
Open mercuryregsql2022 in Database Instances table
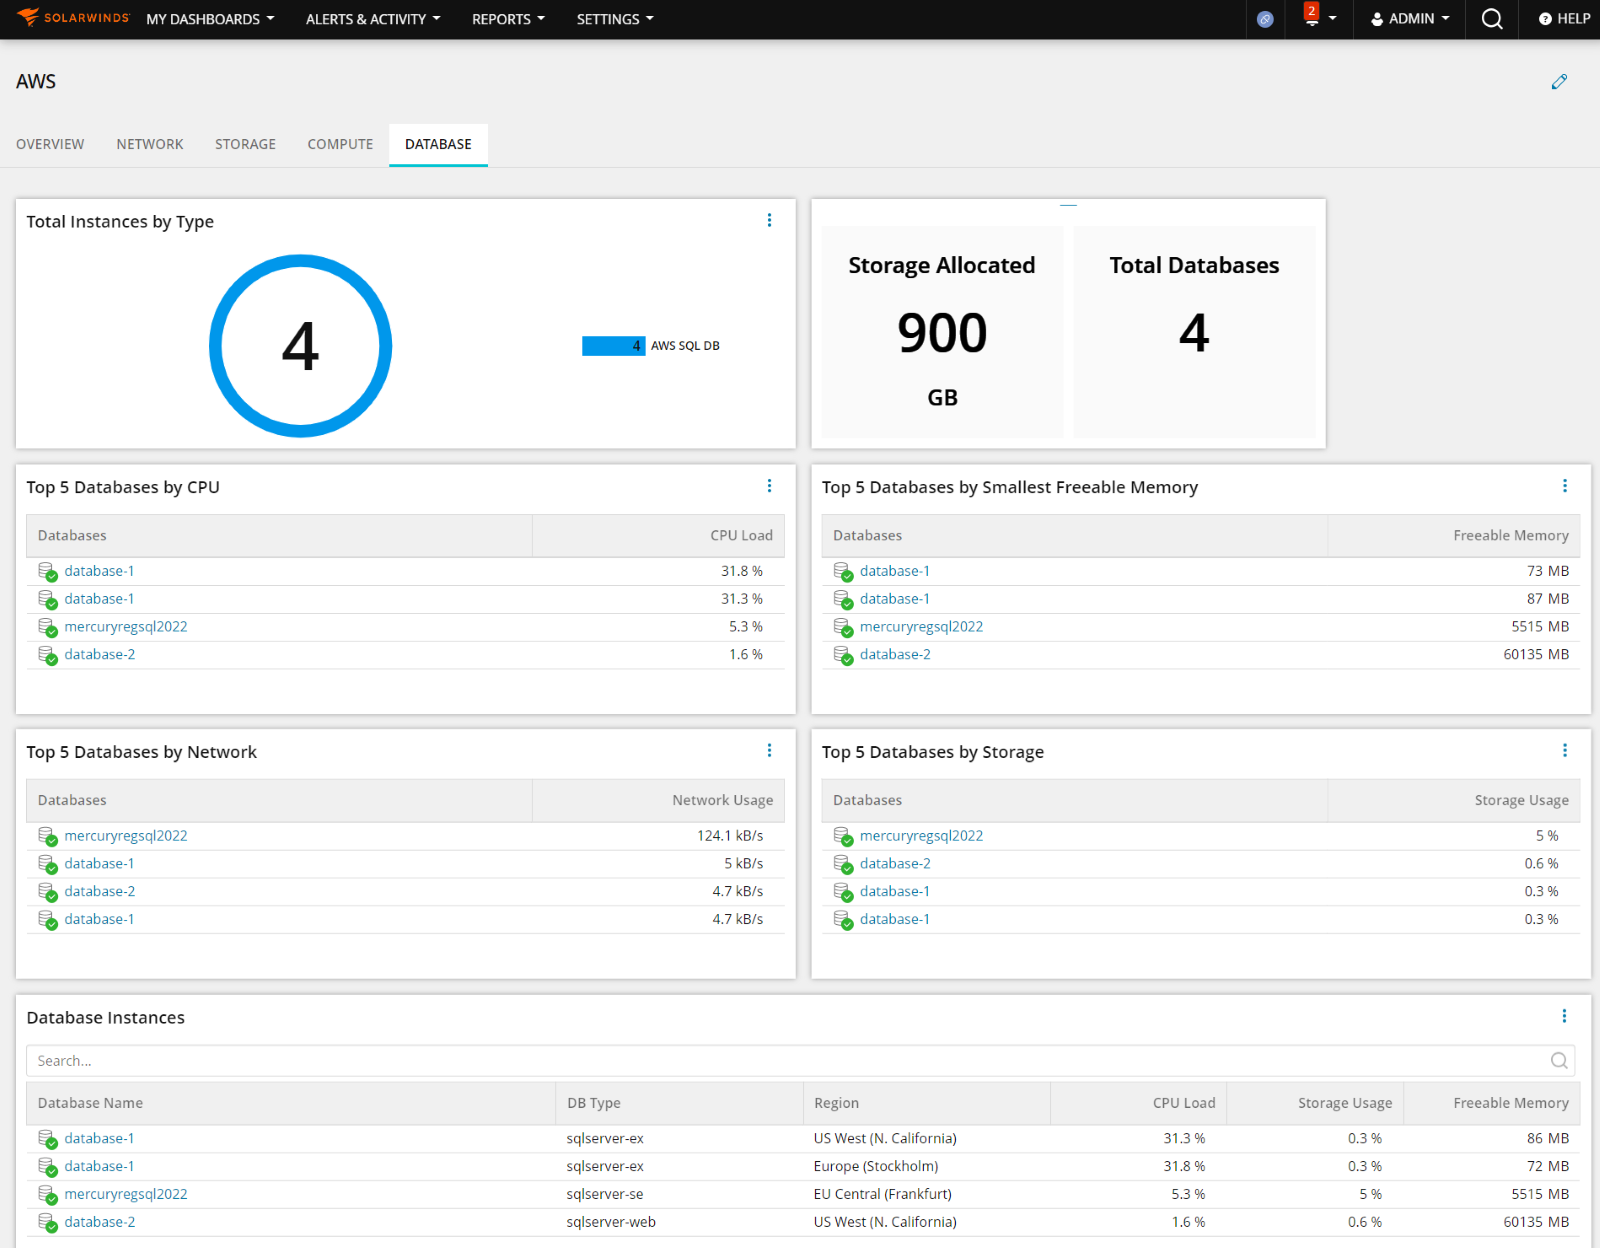click(x=126, y=1195)
